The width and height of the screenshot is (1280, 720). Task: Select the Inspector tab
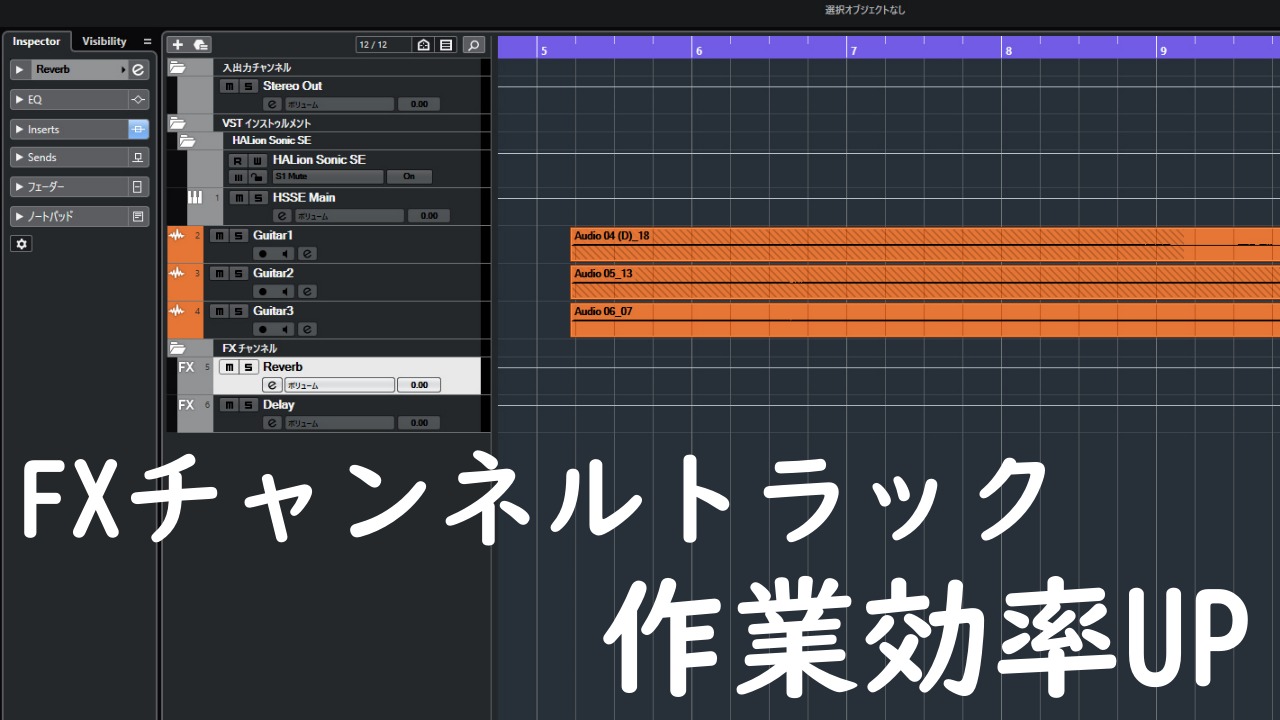point(36,41)
